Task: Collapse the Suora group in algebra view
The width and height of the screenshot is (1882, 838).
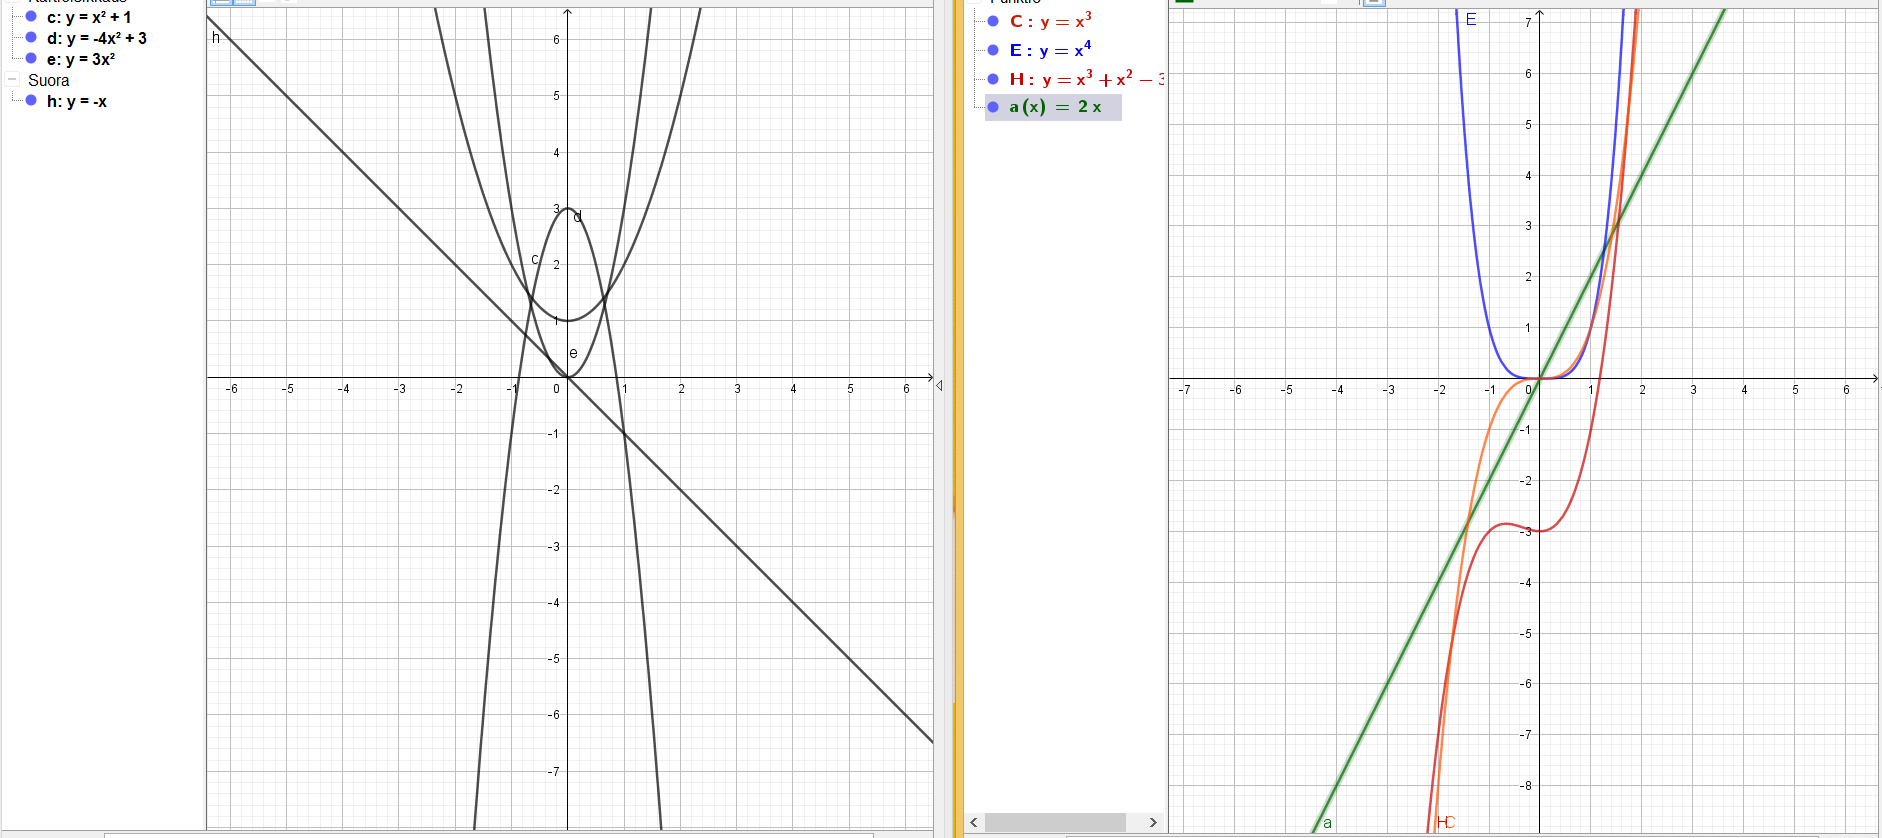Action: (13, 80)
